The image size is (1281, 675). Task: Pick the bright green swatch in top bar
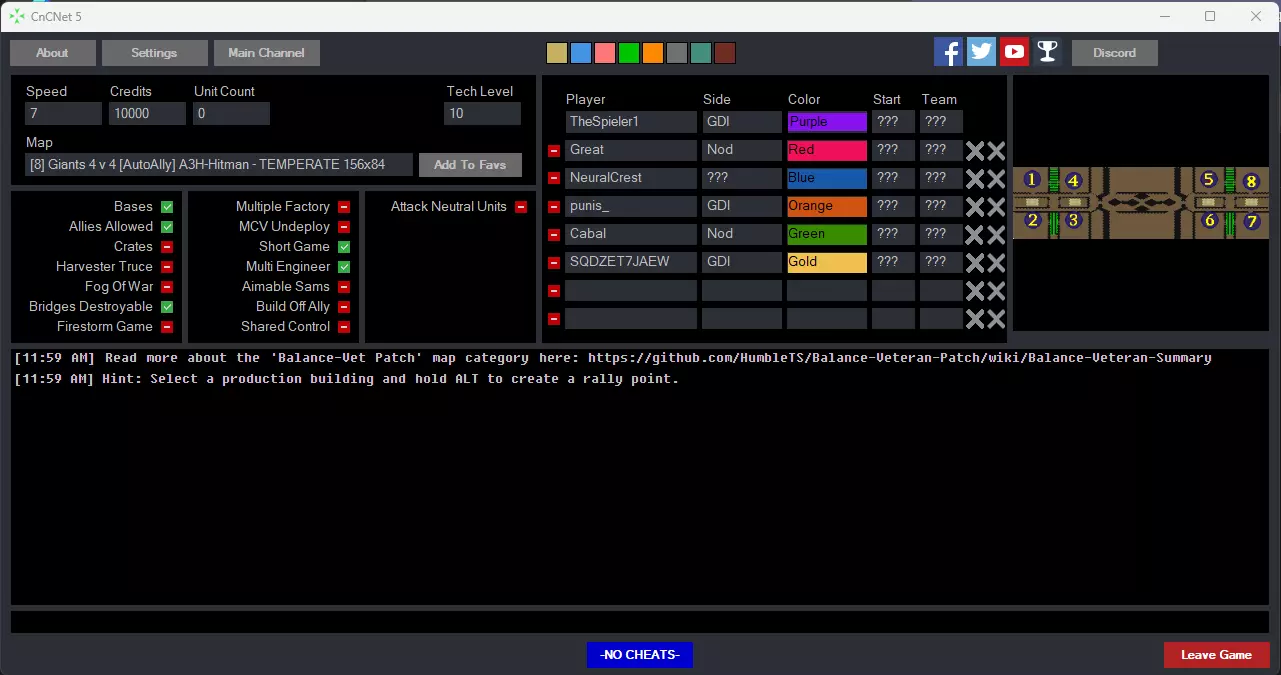628,53
